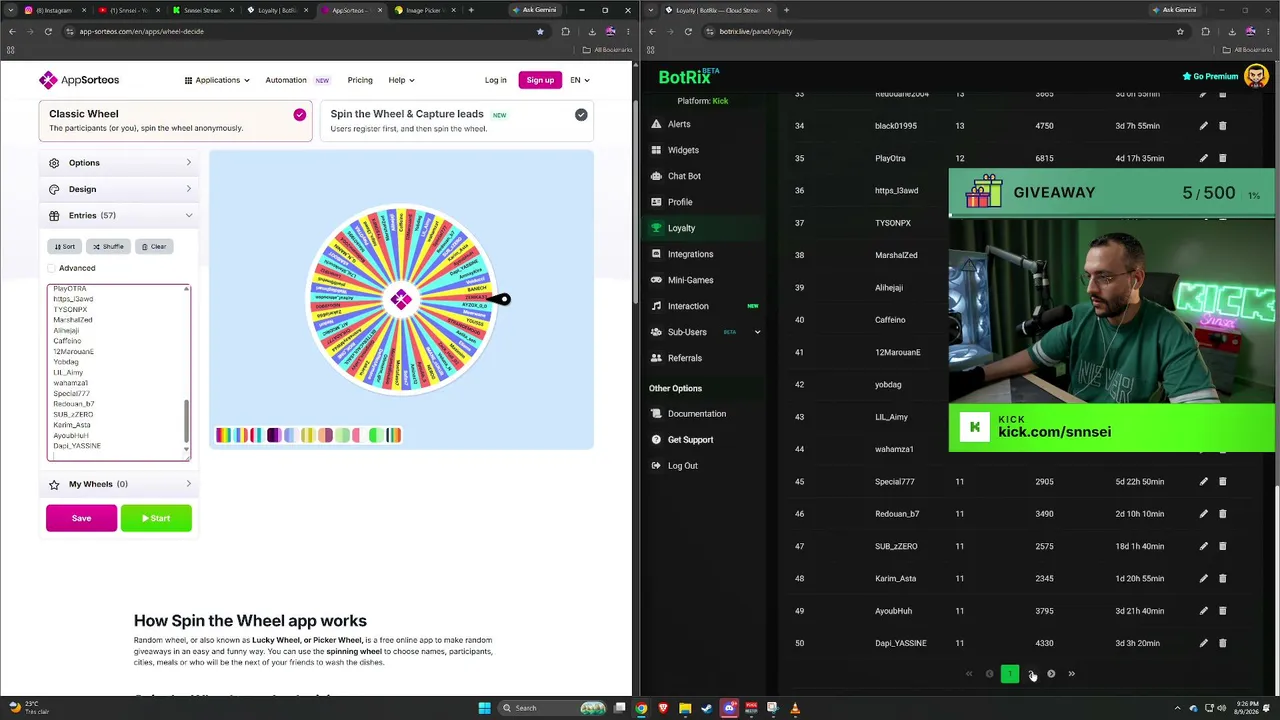Click Go Premium in BotRix
Viewport: 1280px width, 720px height.
tap(1210, 76)
